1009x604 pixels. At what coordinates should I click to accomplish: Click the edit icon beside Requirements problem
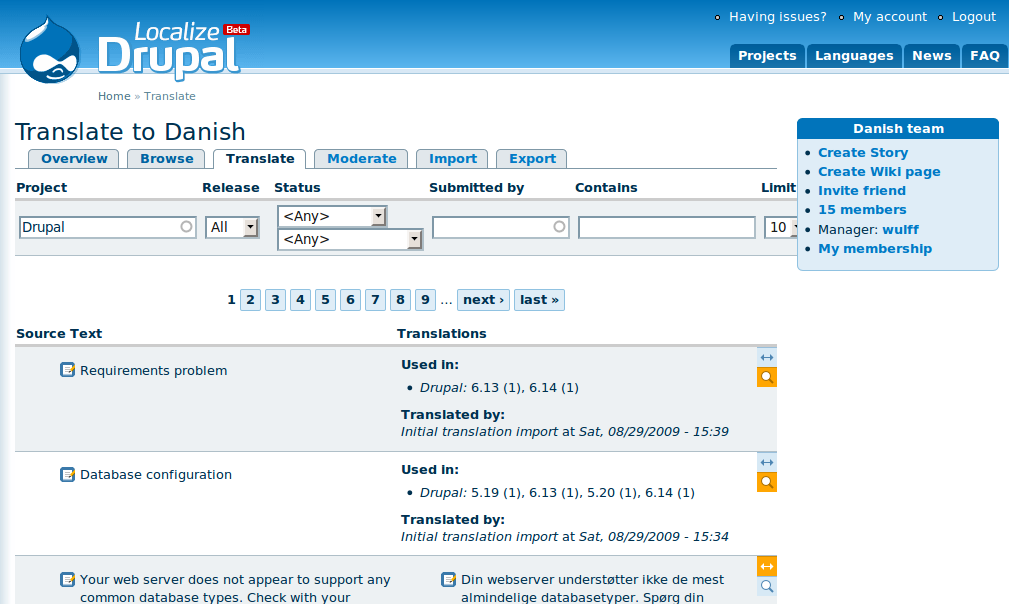click(x=68, y=370)
